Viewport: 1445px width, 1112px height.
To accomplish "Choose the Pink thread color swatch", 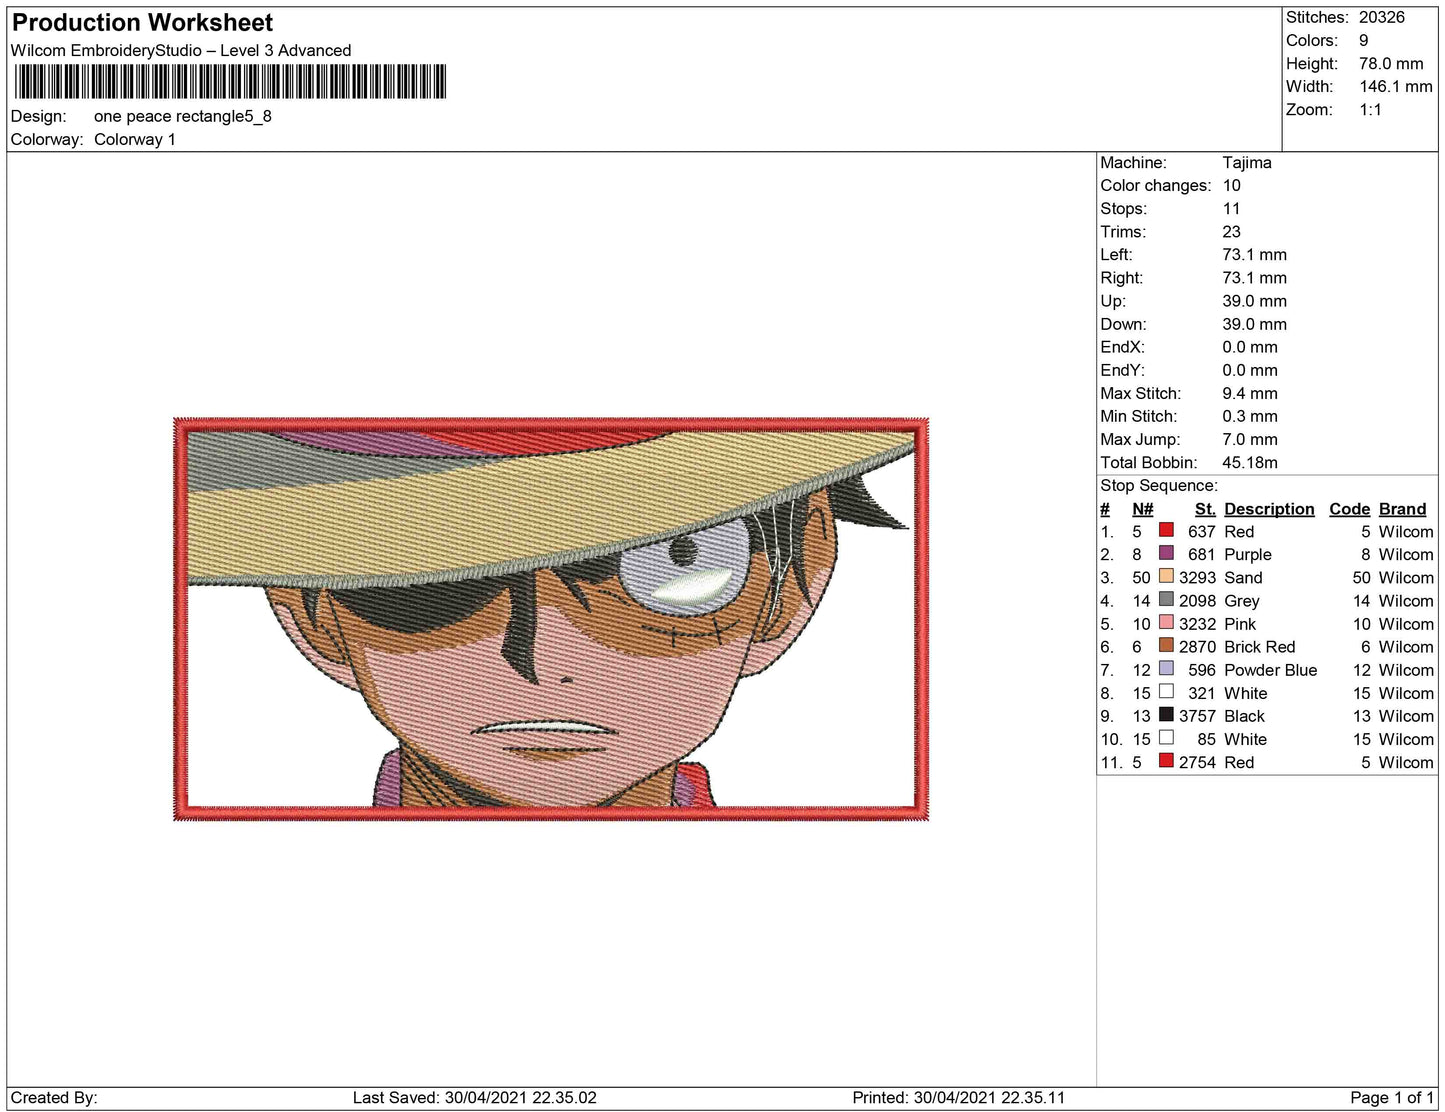I will (1166, 622).
